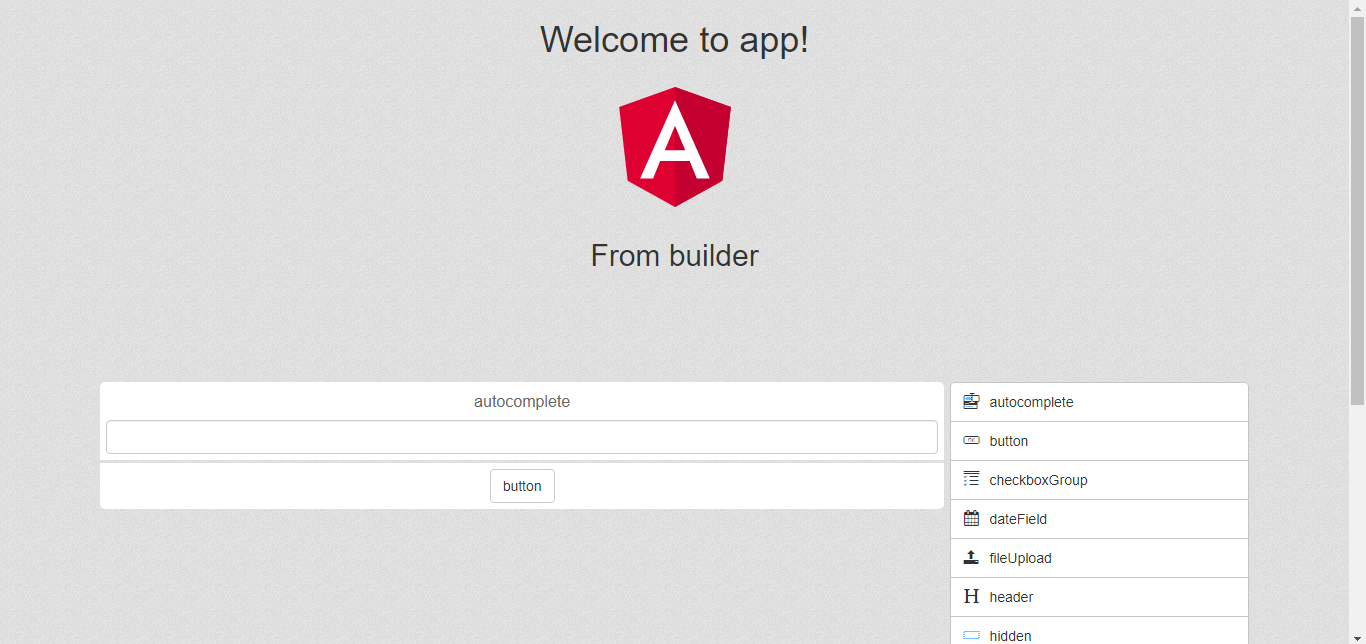Click the scrollbar down arrow
1366x644 pixels.
tap(1357, 637)
